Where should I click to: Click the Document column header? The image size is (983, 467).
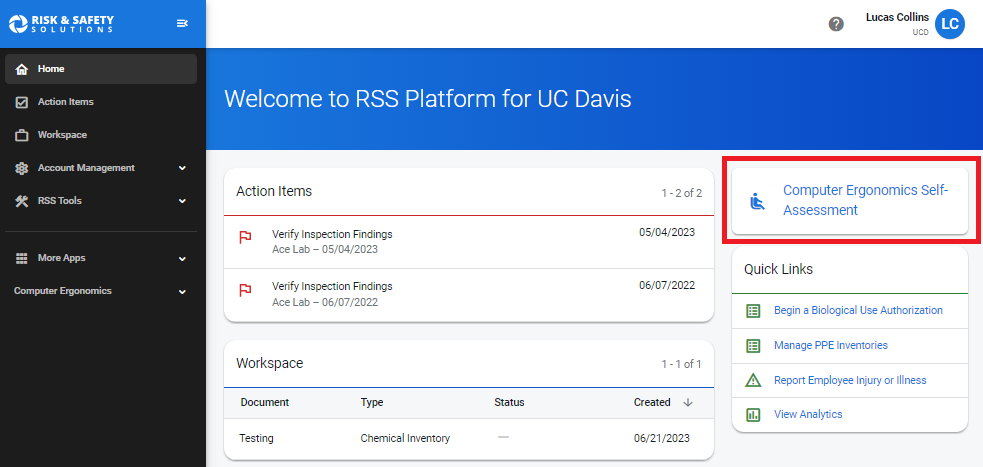[x=265, y=402]
